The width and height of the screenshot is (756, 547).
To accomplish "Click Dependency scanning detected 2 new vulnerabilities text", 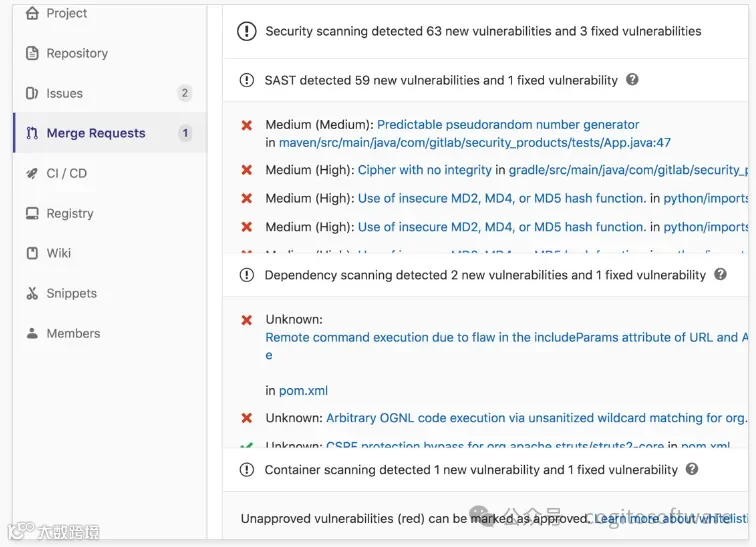I will 485,275.
